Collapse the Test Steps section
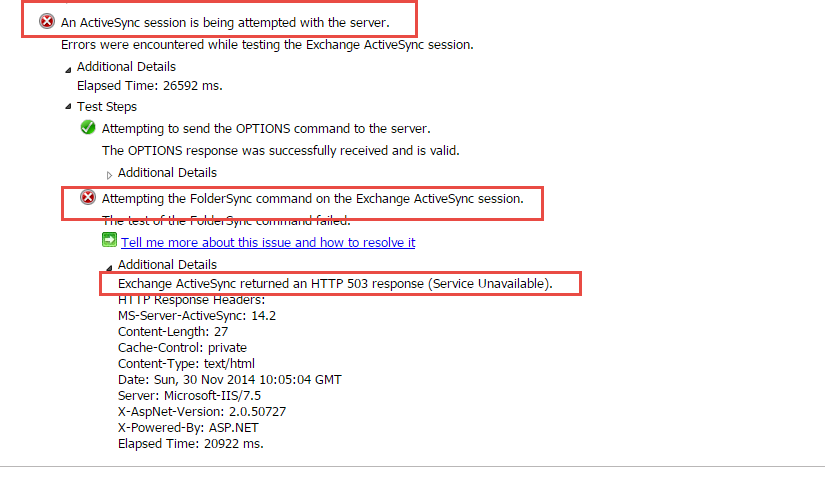Image resolution: width=825 pixels, height=480 pixels. coord(68,106)
